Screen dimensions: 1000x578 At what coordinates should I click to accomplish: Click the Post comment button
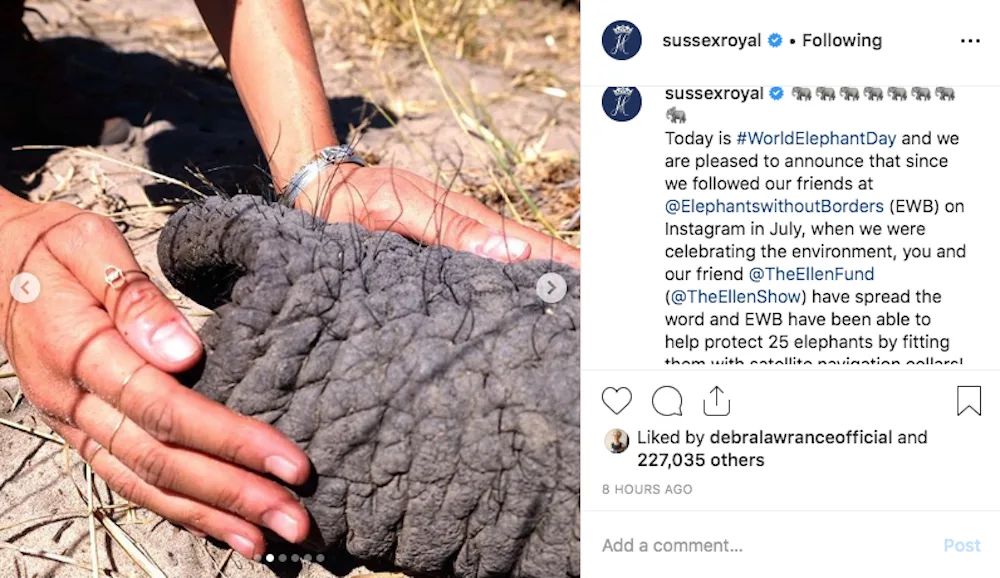coord(962,545)
